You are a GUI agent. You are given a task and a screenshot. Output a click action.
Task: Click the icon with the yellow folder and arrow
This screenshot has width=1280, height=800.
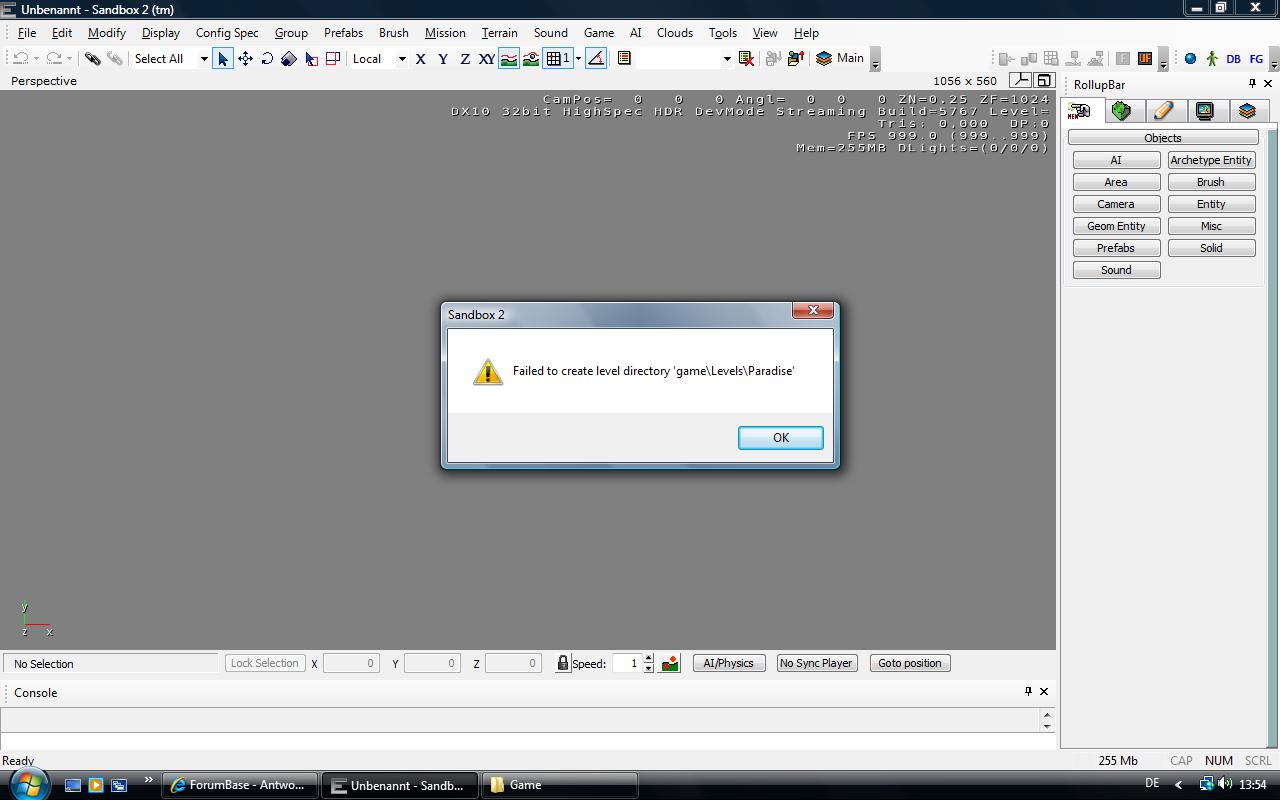pos(796,59)
